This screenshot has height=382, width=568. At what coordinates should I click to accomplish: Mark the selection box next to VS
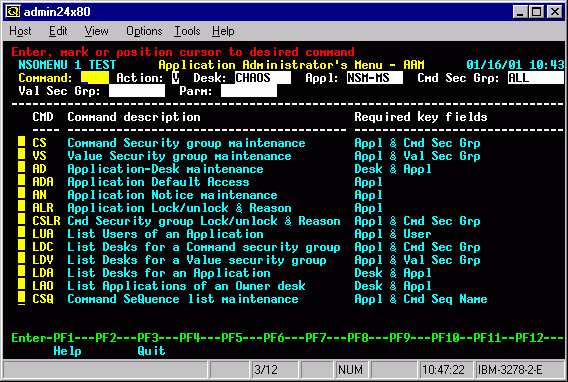point(21,155)
